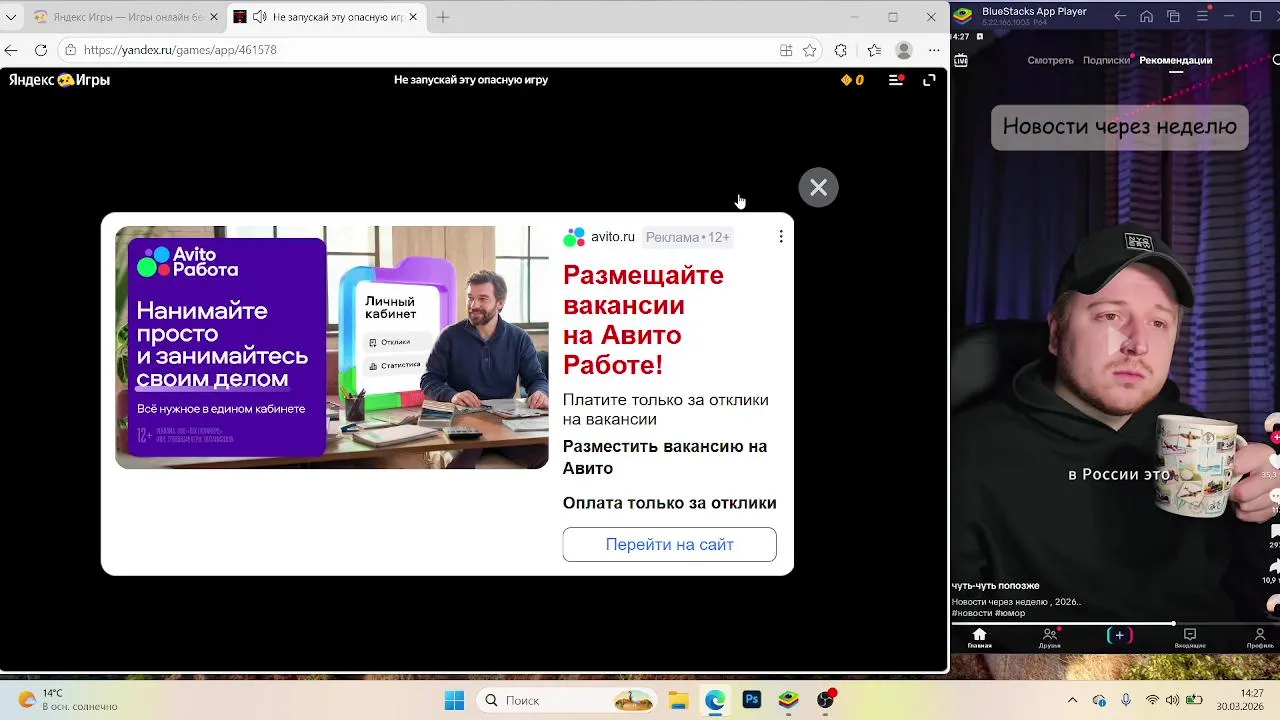Add this page to favorites
The width and height of the screenshot is (1280, 720).
[810, 50]
